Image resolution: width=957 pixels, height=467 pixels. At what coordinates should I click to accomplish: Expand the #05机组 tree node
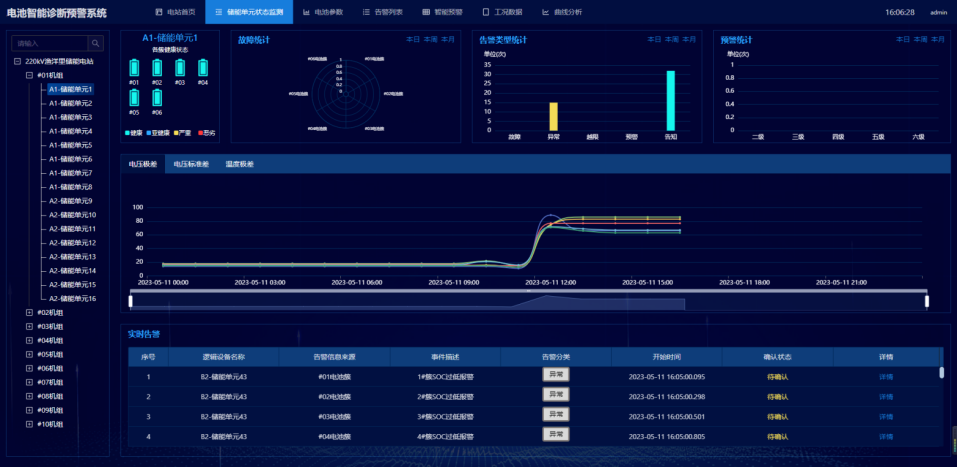point(29,354)
